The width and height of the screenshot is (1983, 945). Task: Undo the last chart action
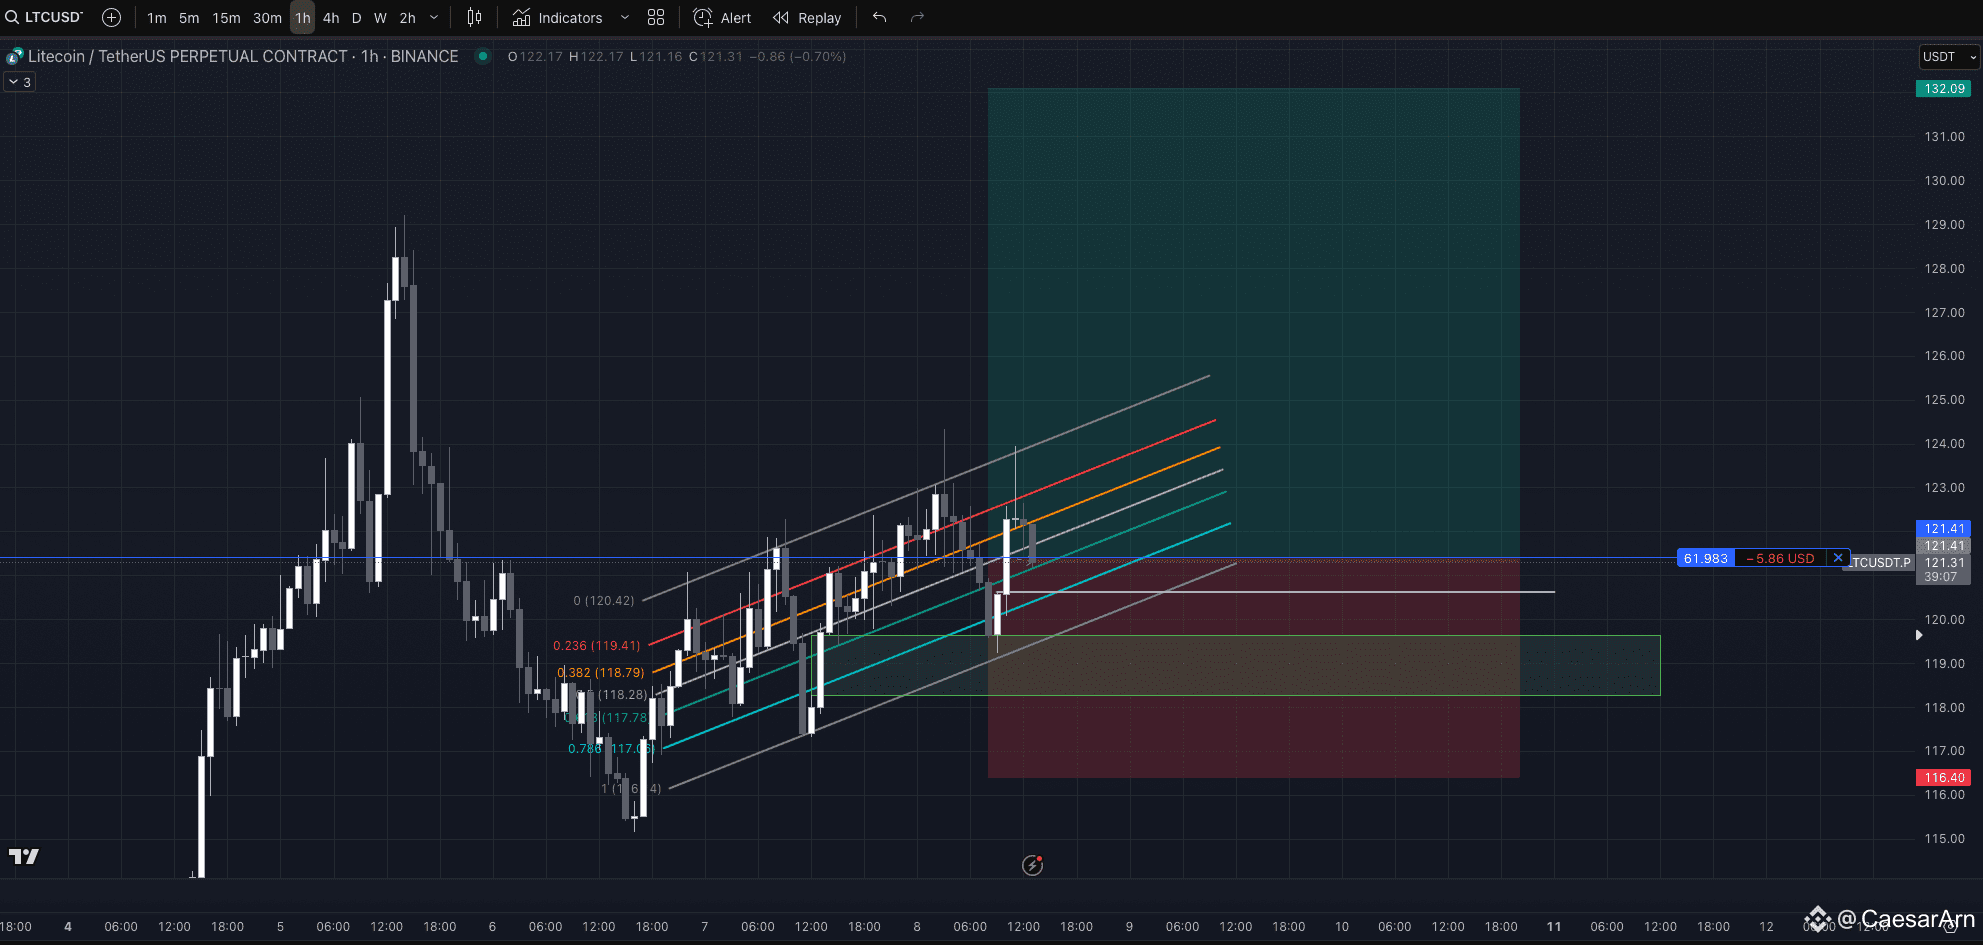tap(880, 18)
